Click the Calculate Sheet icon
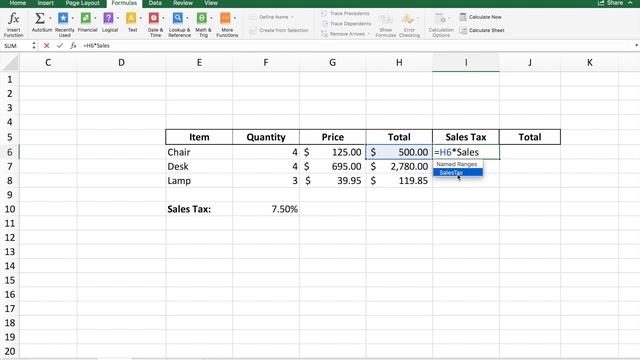This screenshot has height=360, width=640. point(463,30)
